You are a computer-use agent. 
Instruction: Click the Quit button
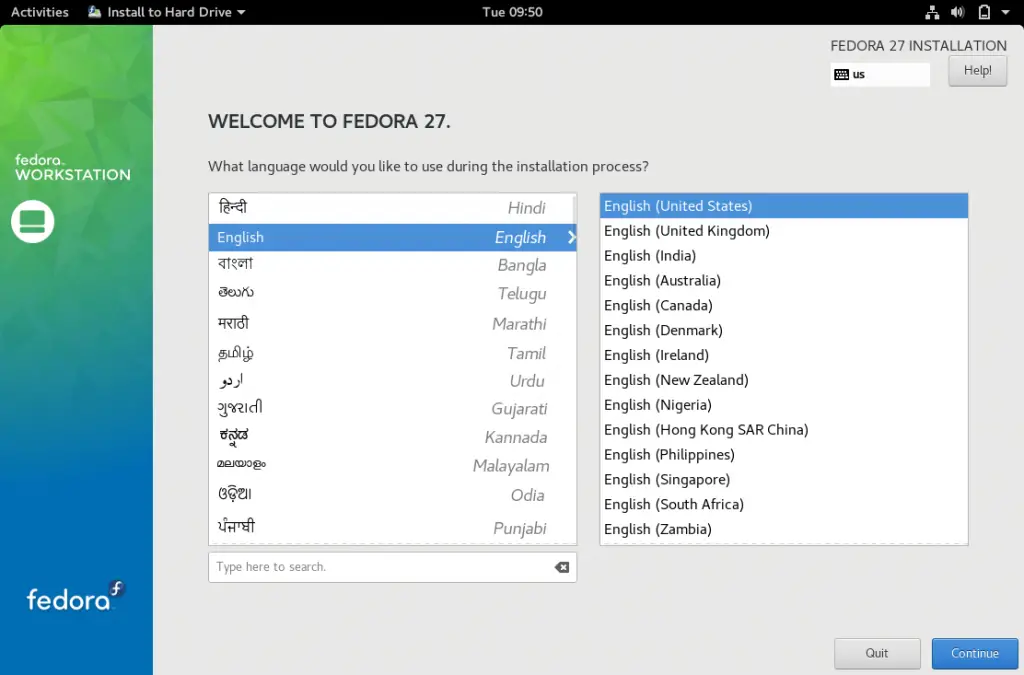click(x=876, y=653)
